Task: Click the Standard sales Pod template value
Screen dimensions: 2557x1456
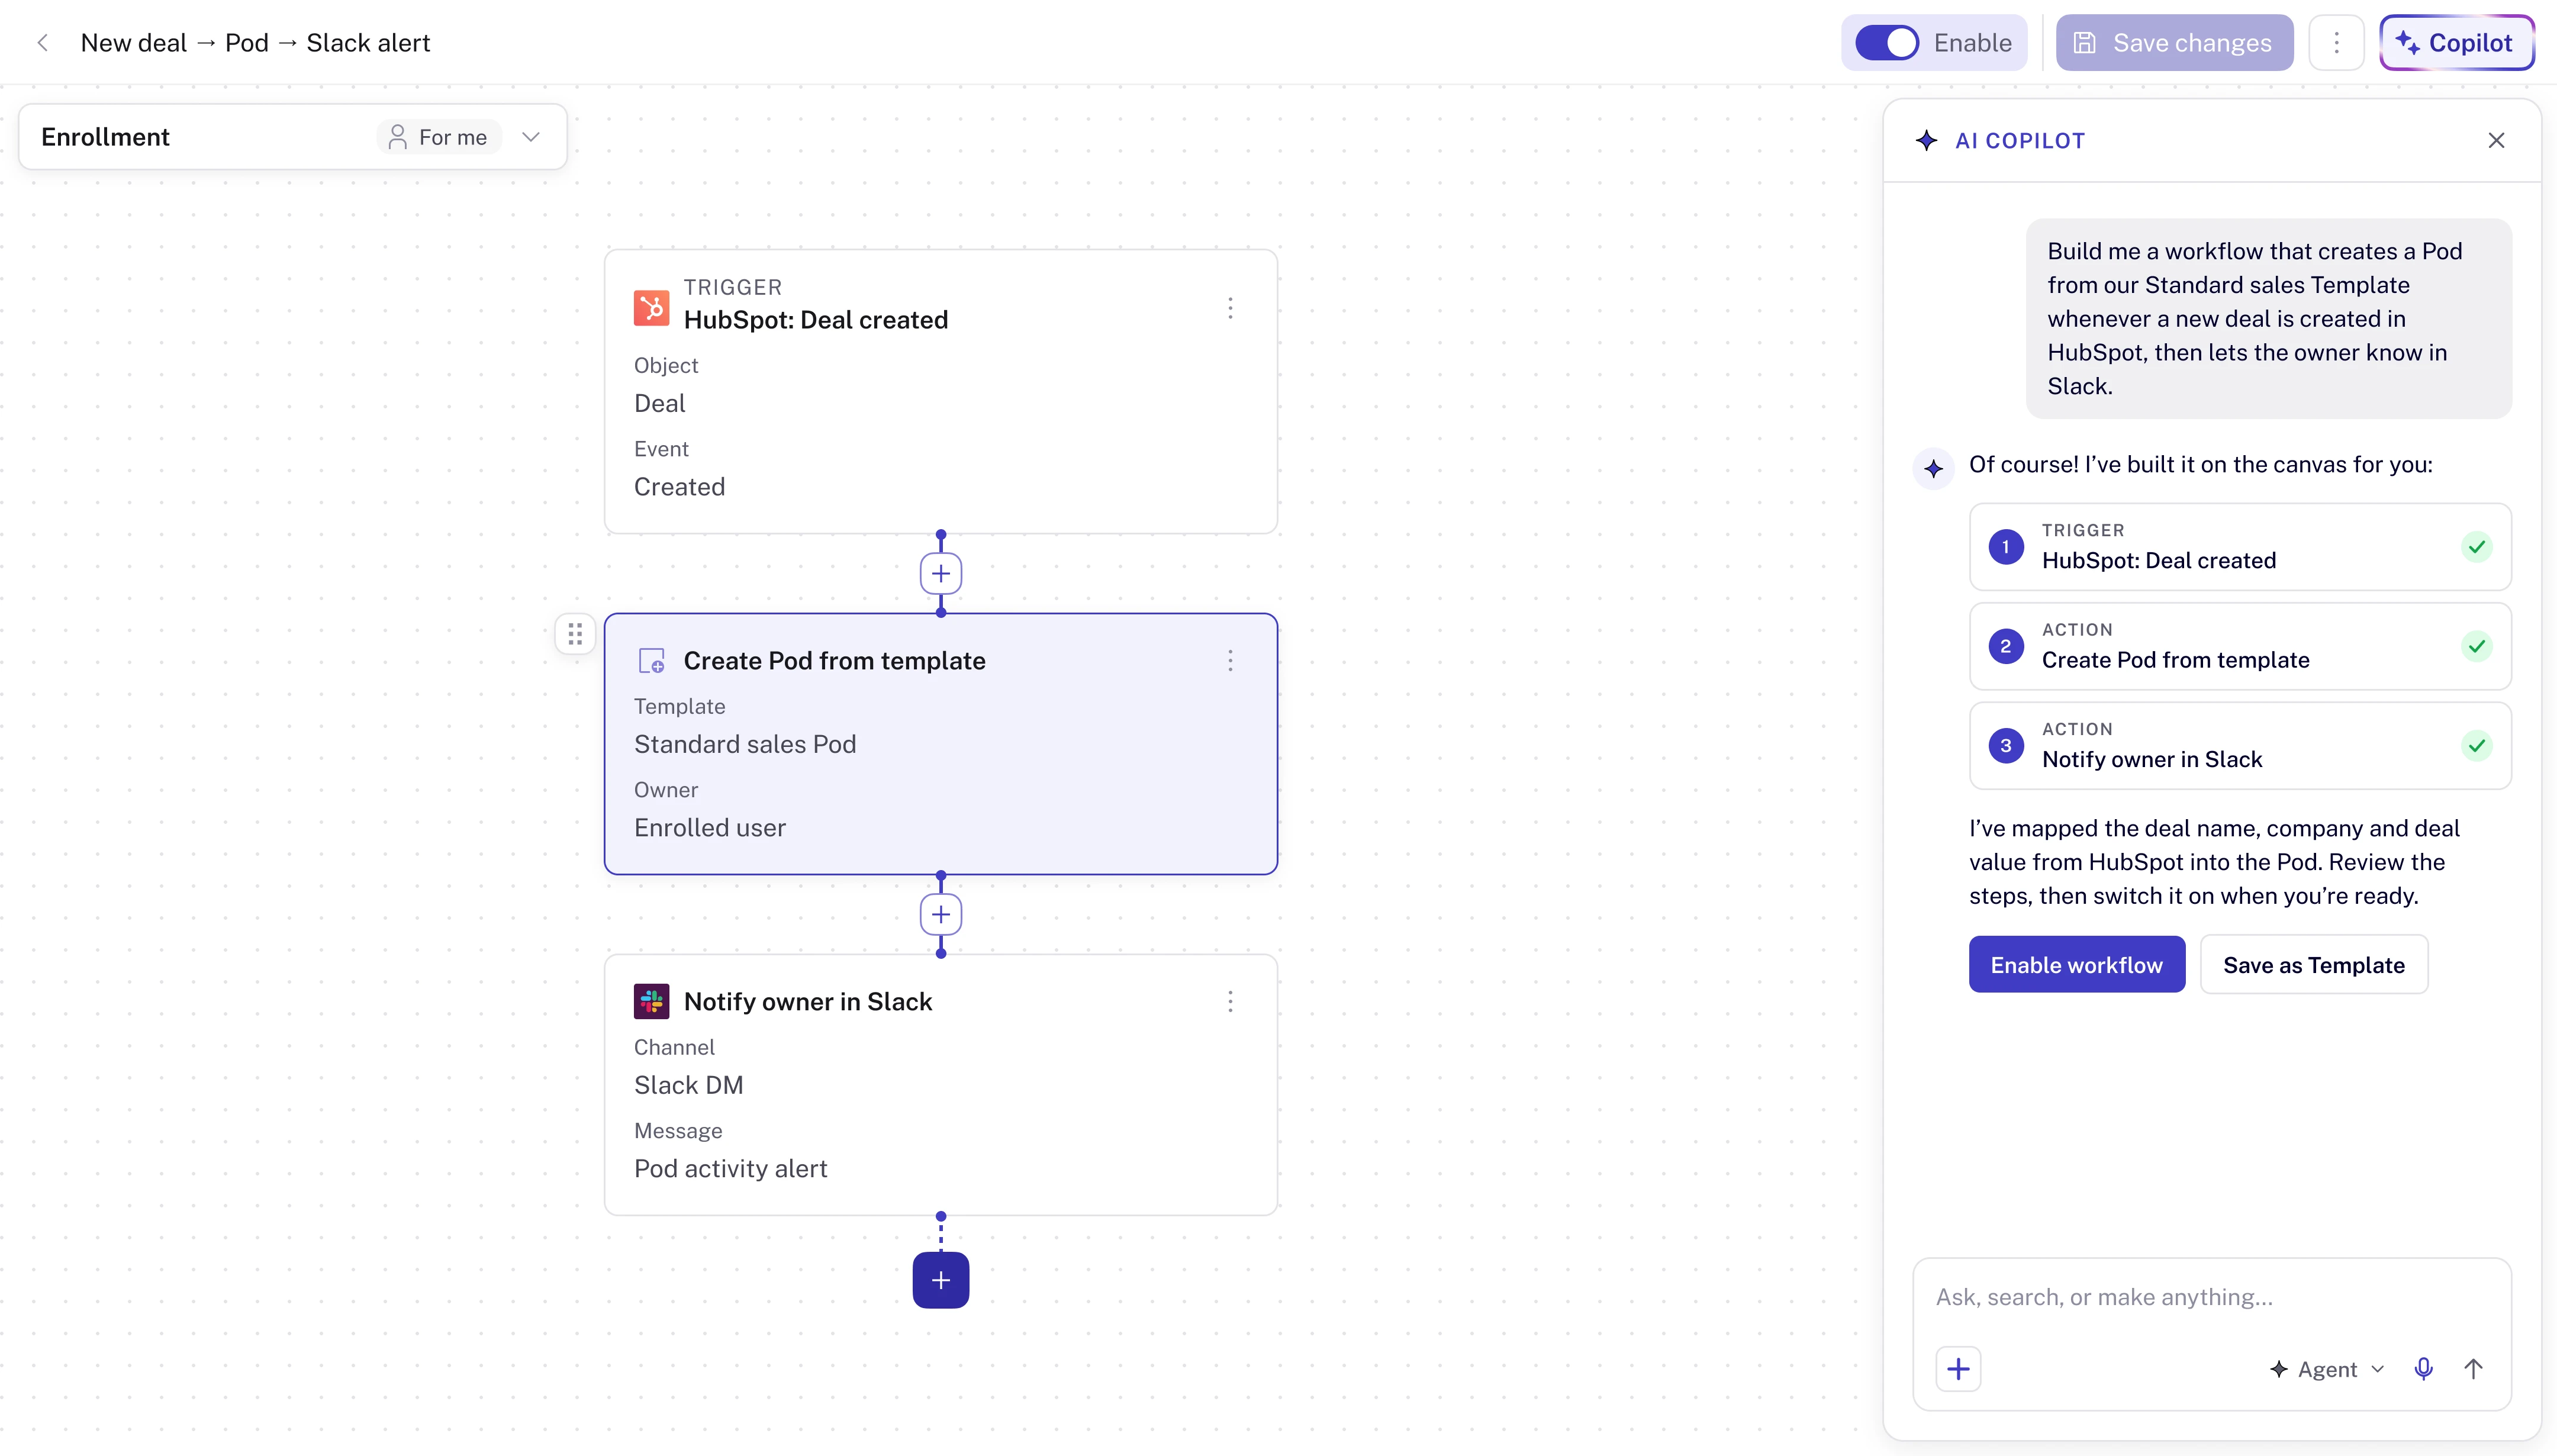Action: click(x=745, y=744)
